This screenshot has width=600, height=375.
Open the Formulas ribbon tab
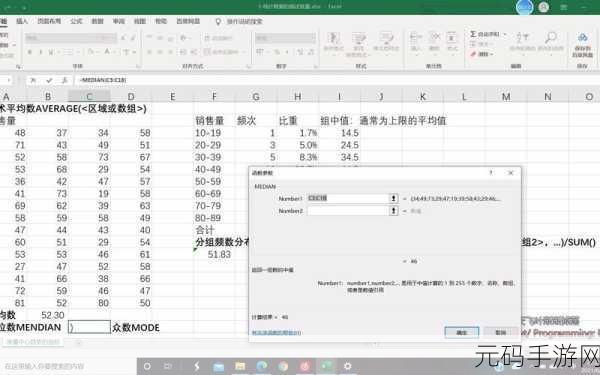point(76,21)
